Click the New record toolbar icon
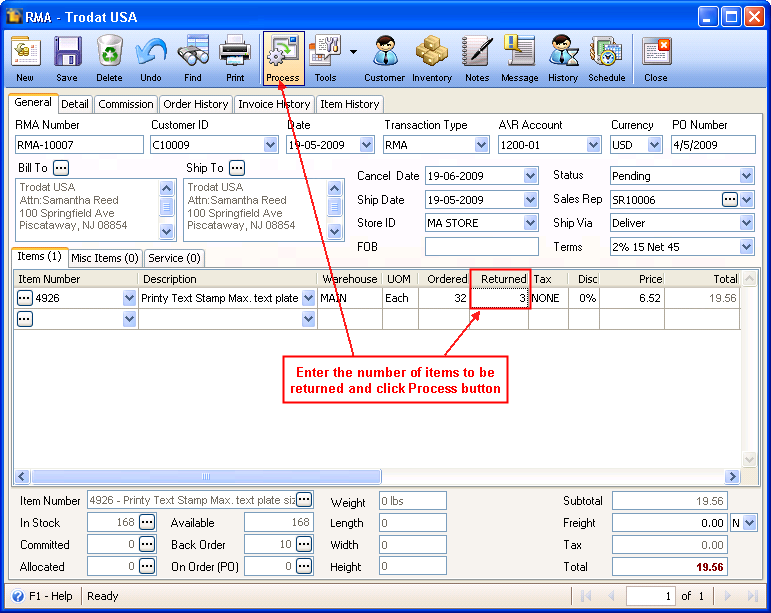Image resolution: width=771 pixels, height=613 pixels. click(x=25, y=58)
